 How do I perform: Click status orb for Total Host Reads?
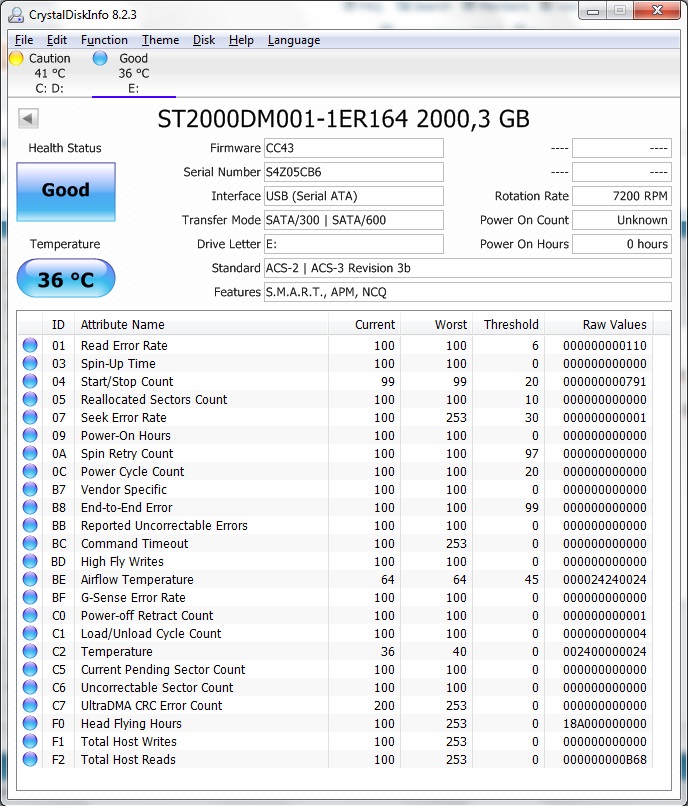click(x=30, y=759)
